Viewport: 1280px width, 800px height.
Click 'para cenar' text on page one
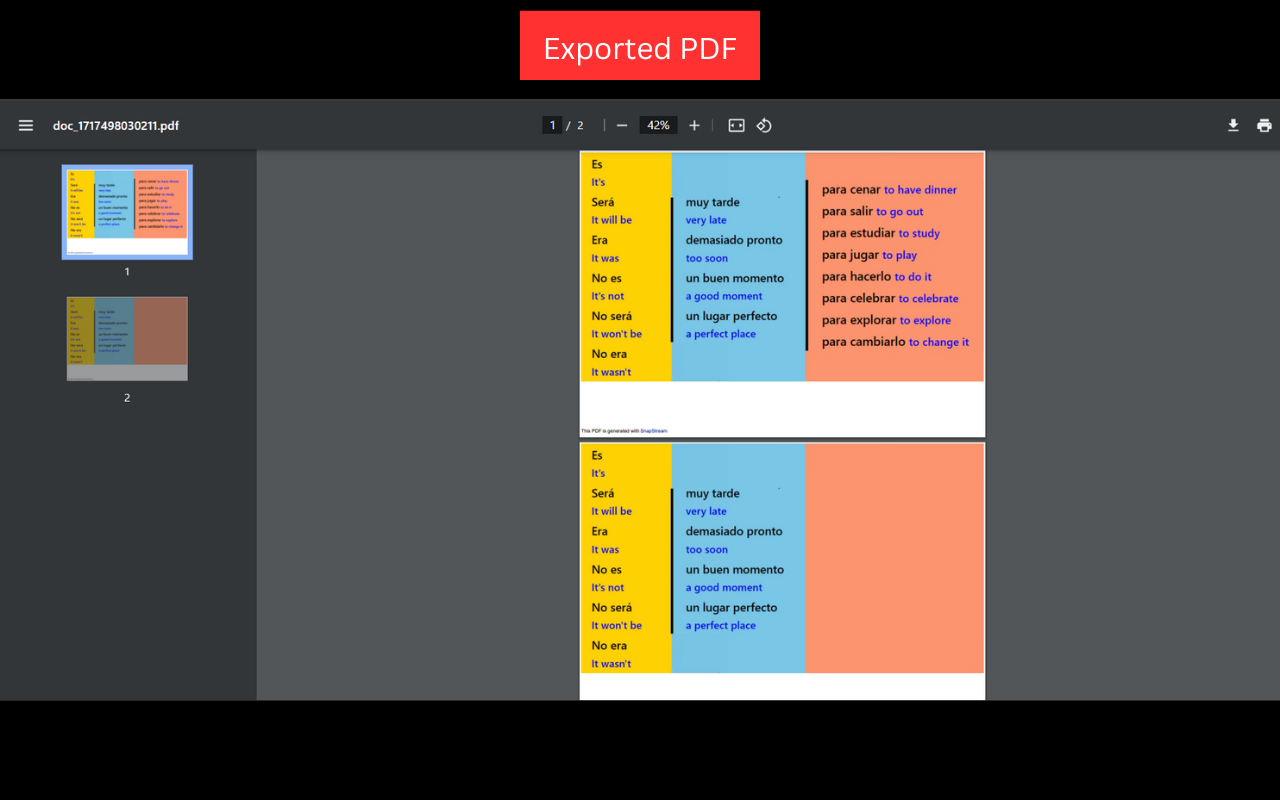pyautogui.click(x=851, y=190)
